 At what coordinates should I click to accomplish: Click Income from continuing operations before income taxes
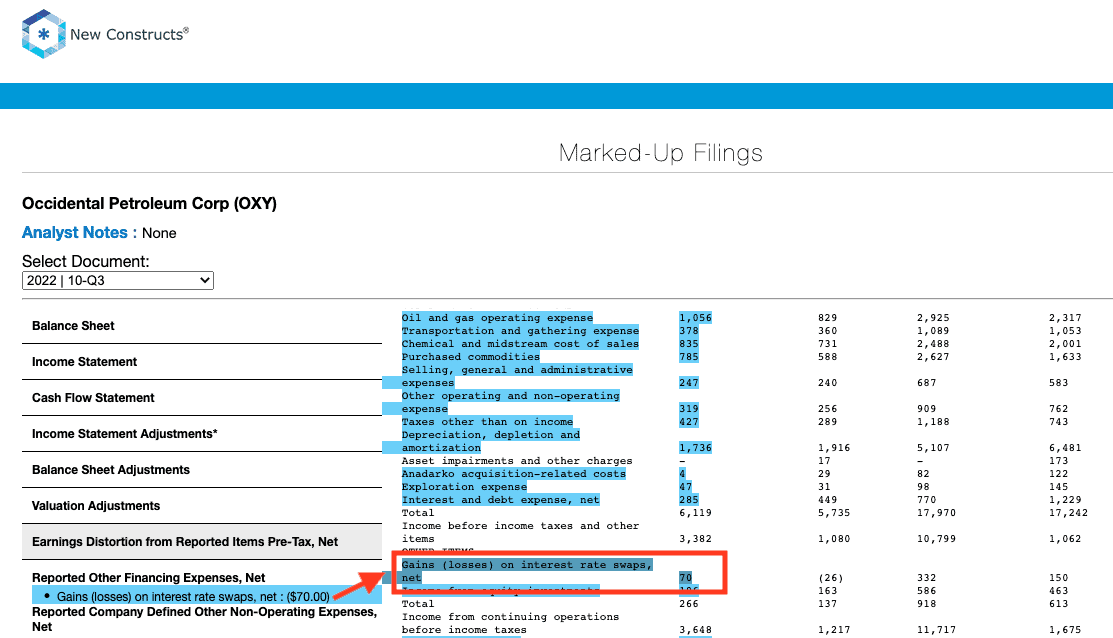pyautogui.click(x=510, y=623)
